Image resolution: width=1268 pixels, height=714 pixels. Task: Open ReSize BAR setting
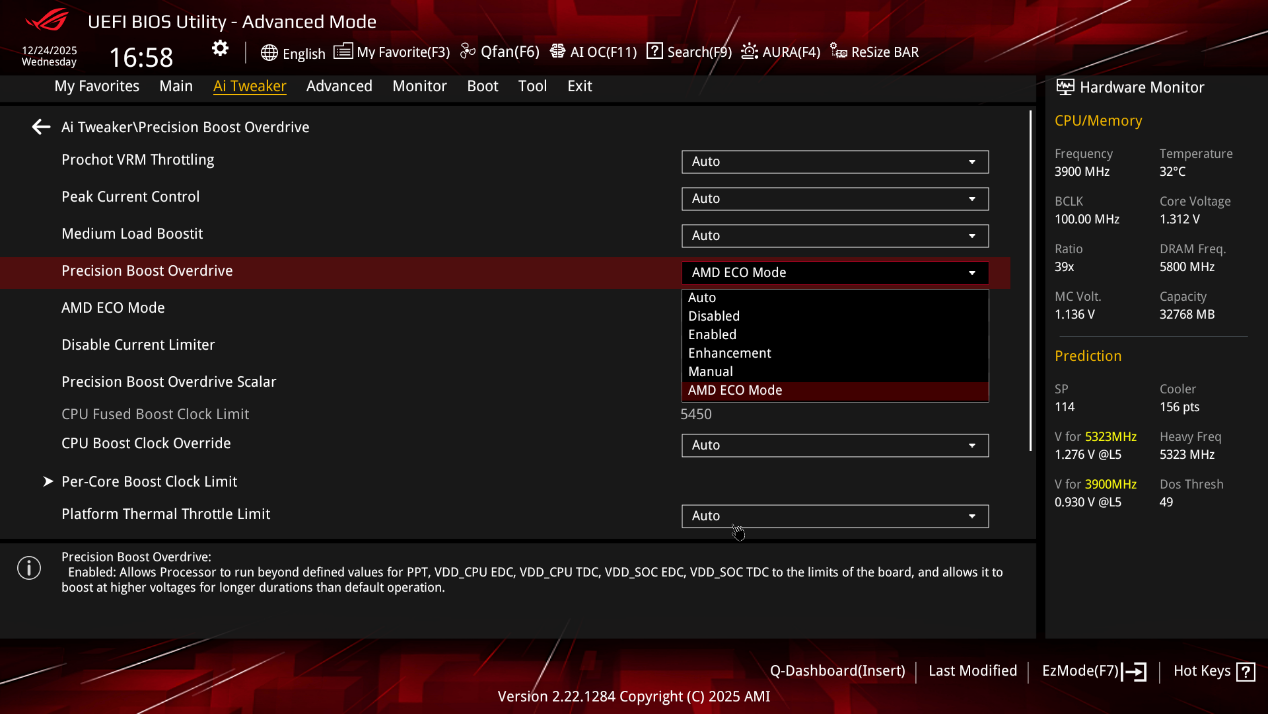tap(875, 52)
